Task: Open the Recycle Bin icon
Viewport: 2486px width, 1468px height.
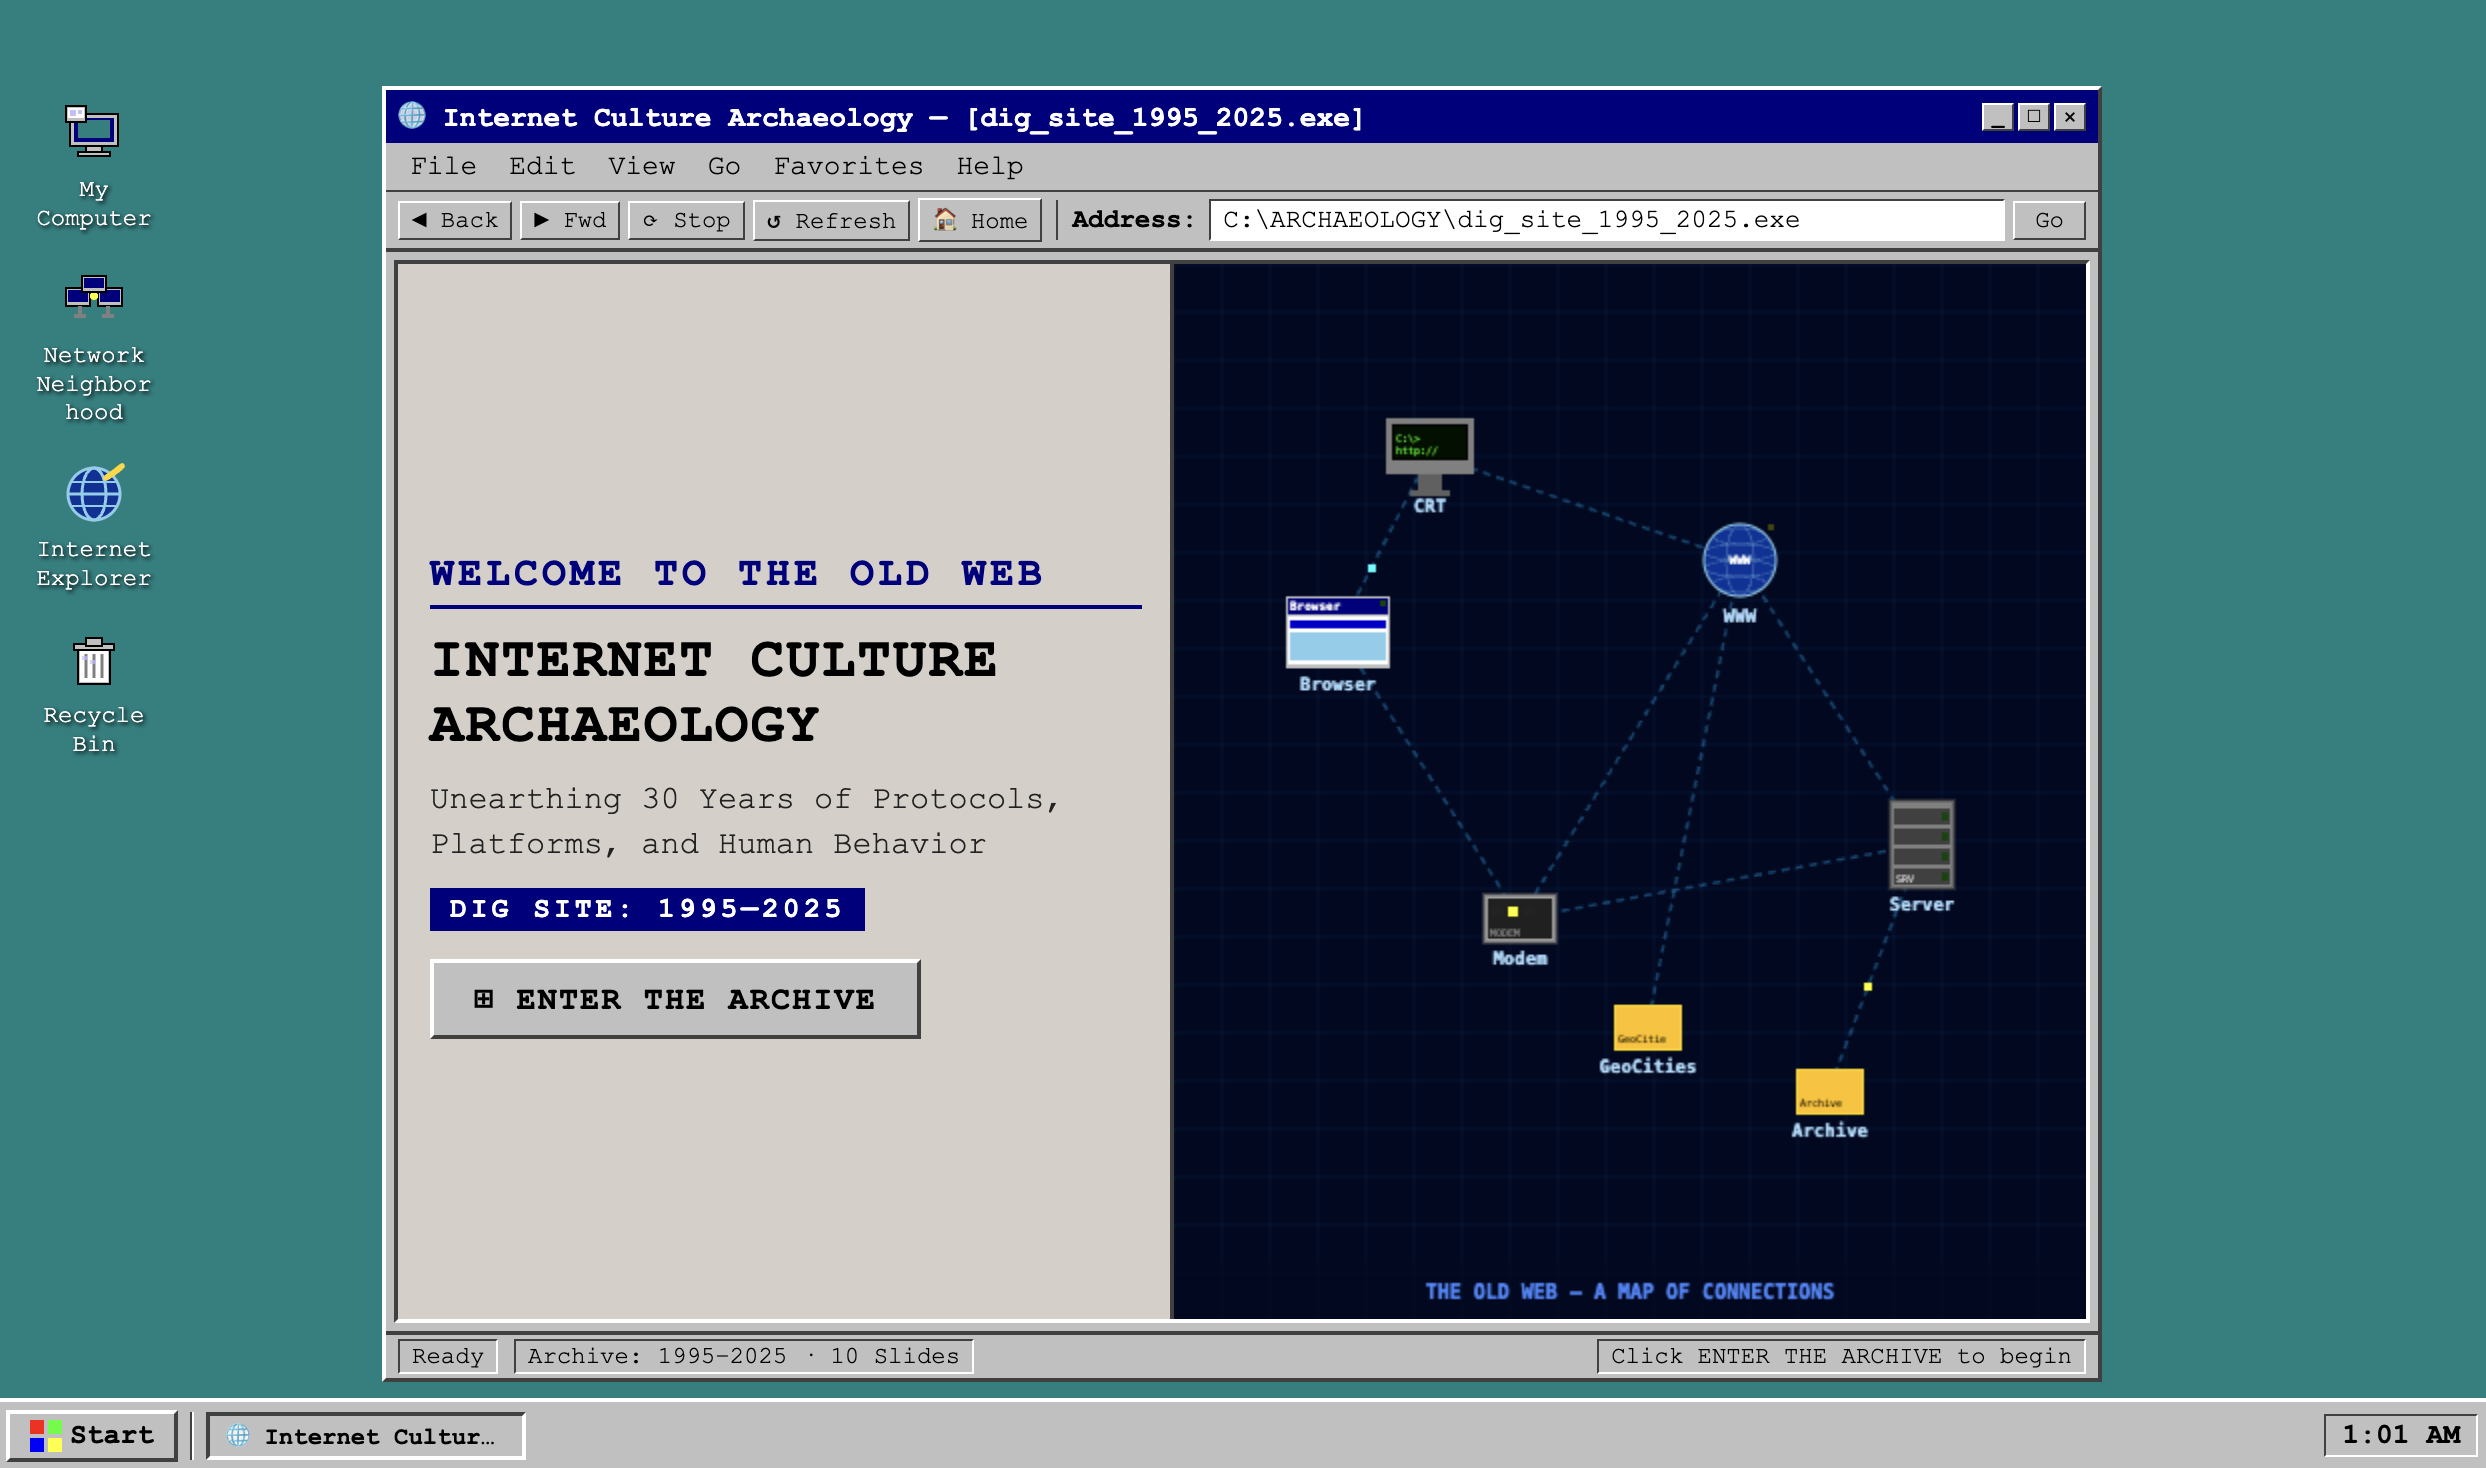Action: tap(93, 695)
